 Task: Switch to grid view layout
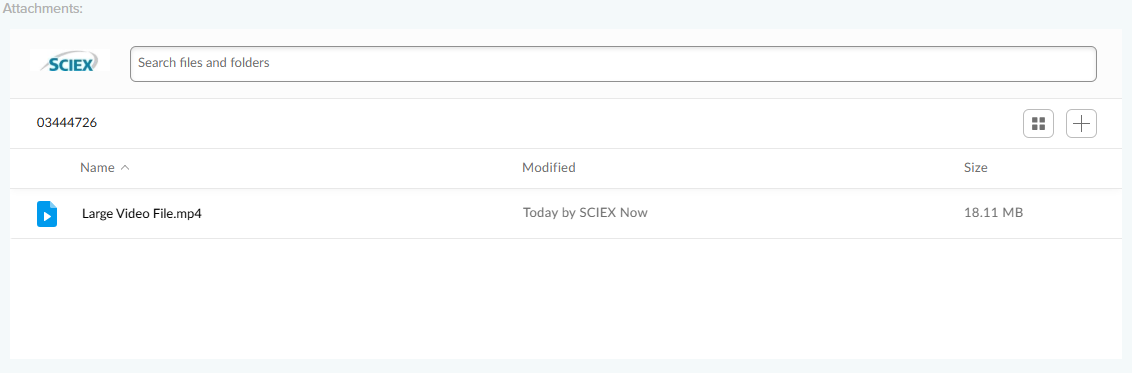pos(1038,123)
